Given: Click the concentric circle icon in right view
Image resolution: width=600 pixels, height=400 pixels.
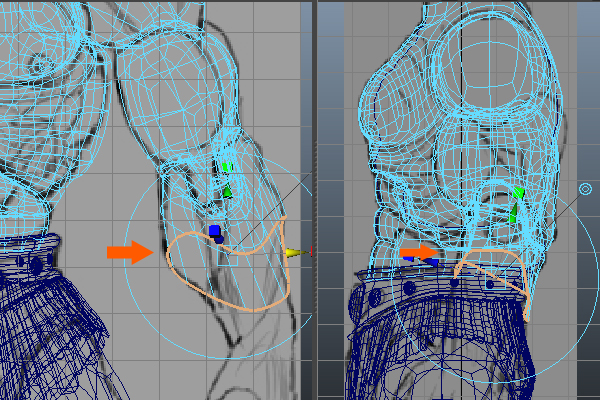Looking at the screenshot, I should (585, 188).
